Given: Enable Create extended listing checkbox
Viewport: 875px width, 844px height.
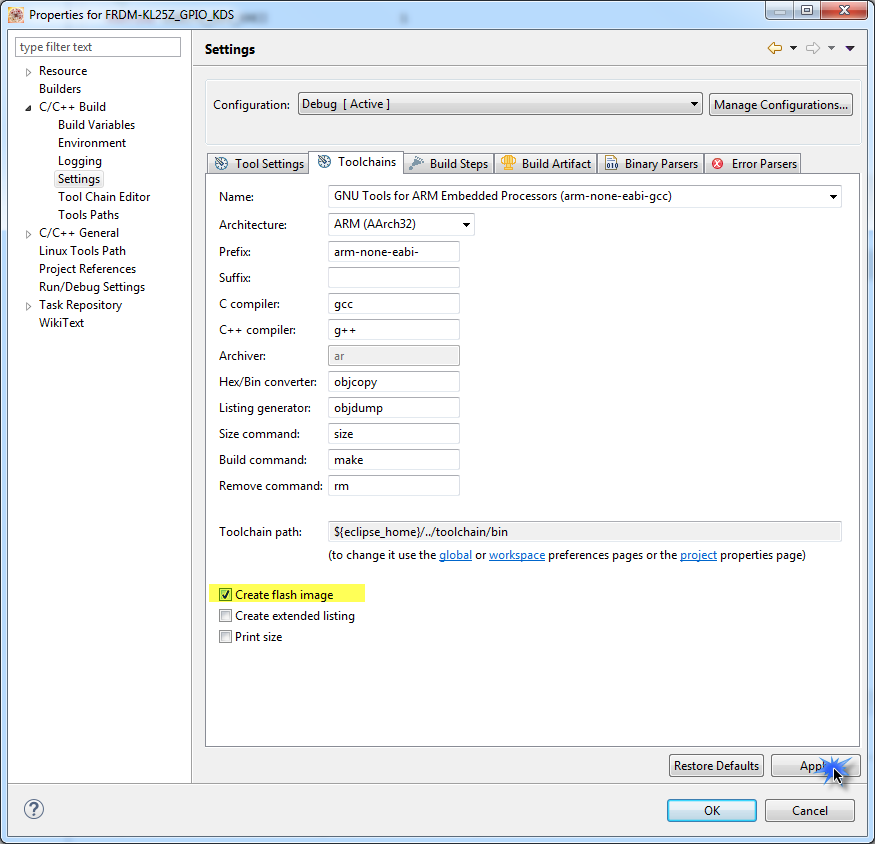Looking at the screenshot, I should (225, 616).
